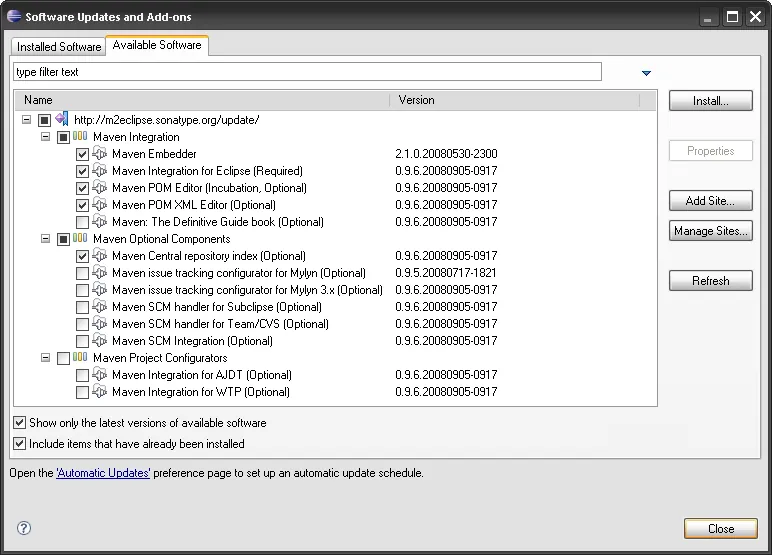
Task: Click the Mylyn (Optional) 0.9.5 configurator icon
Action: pos(99,272)
